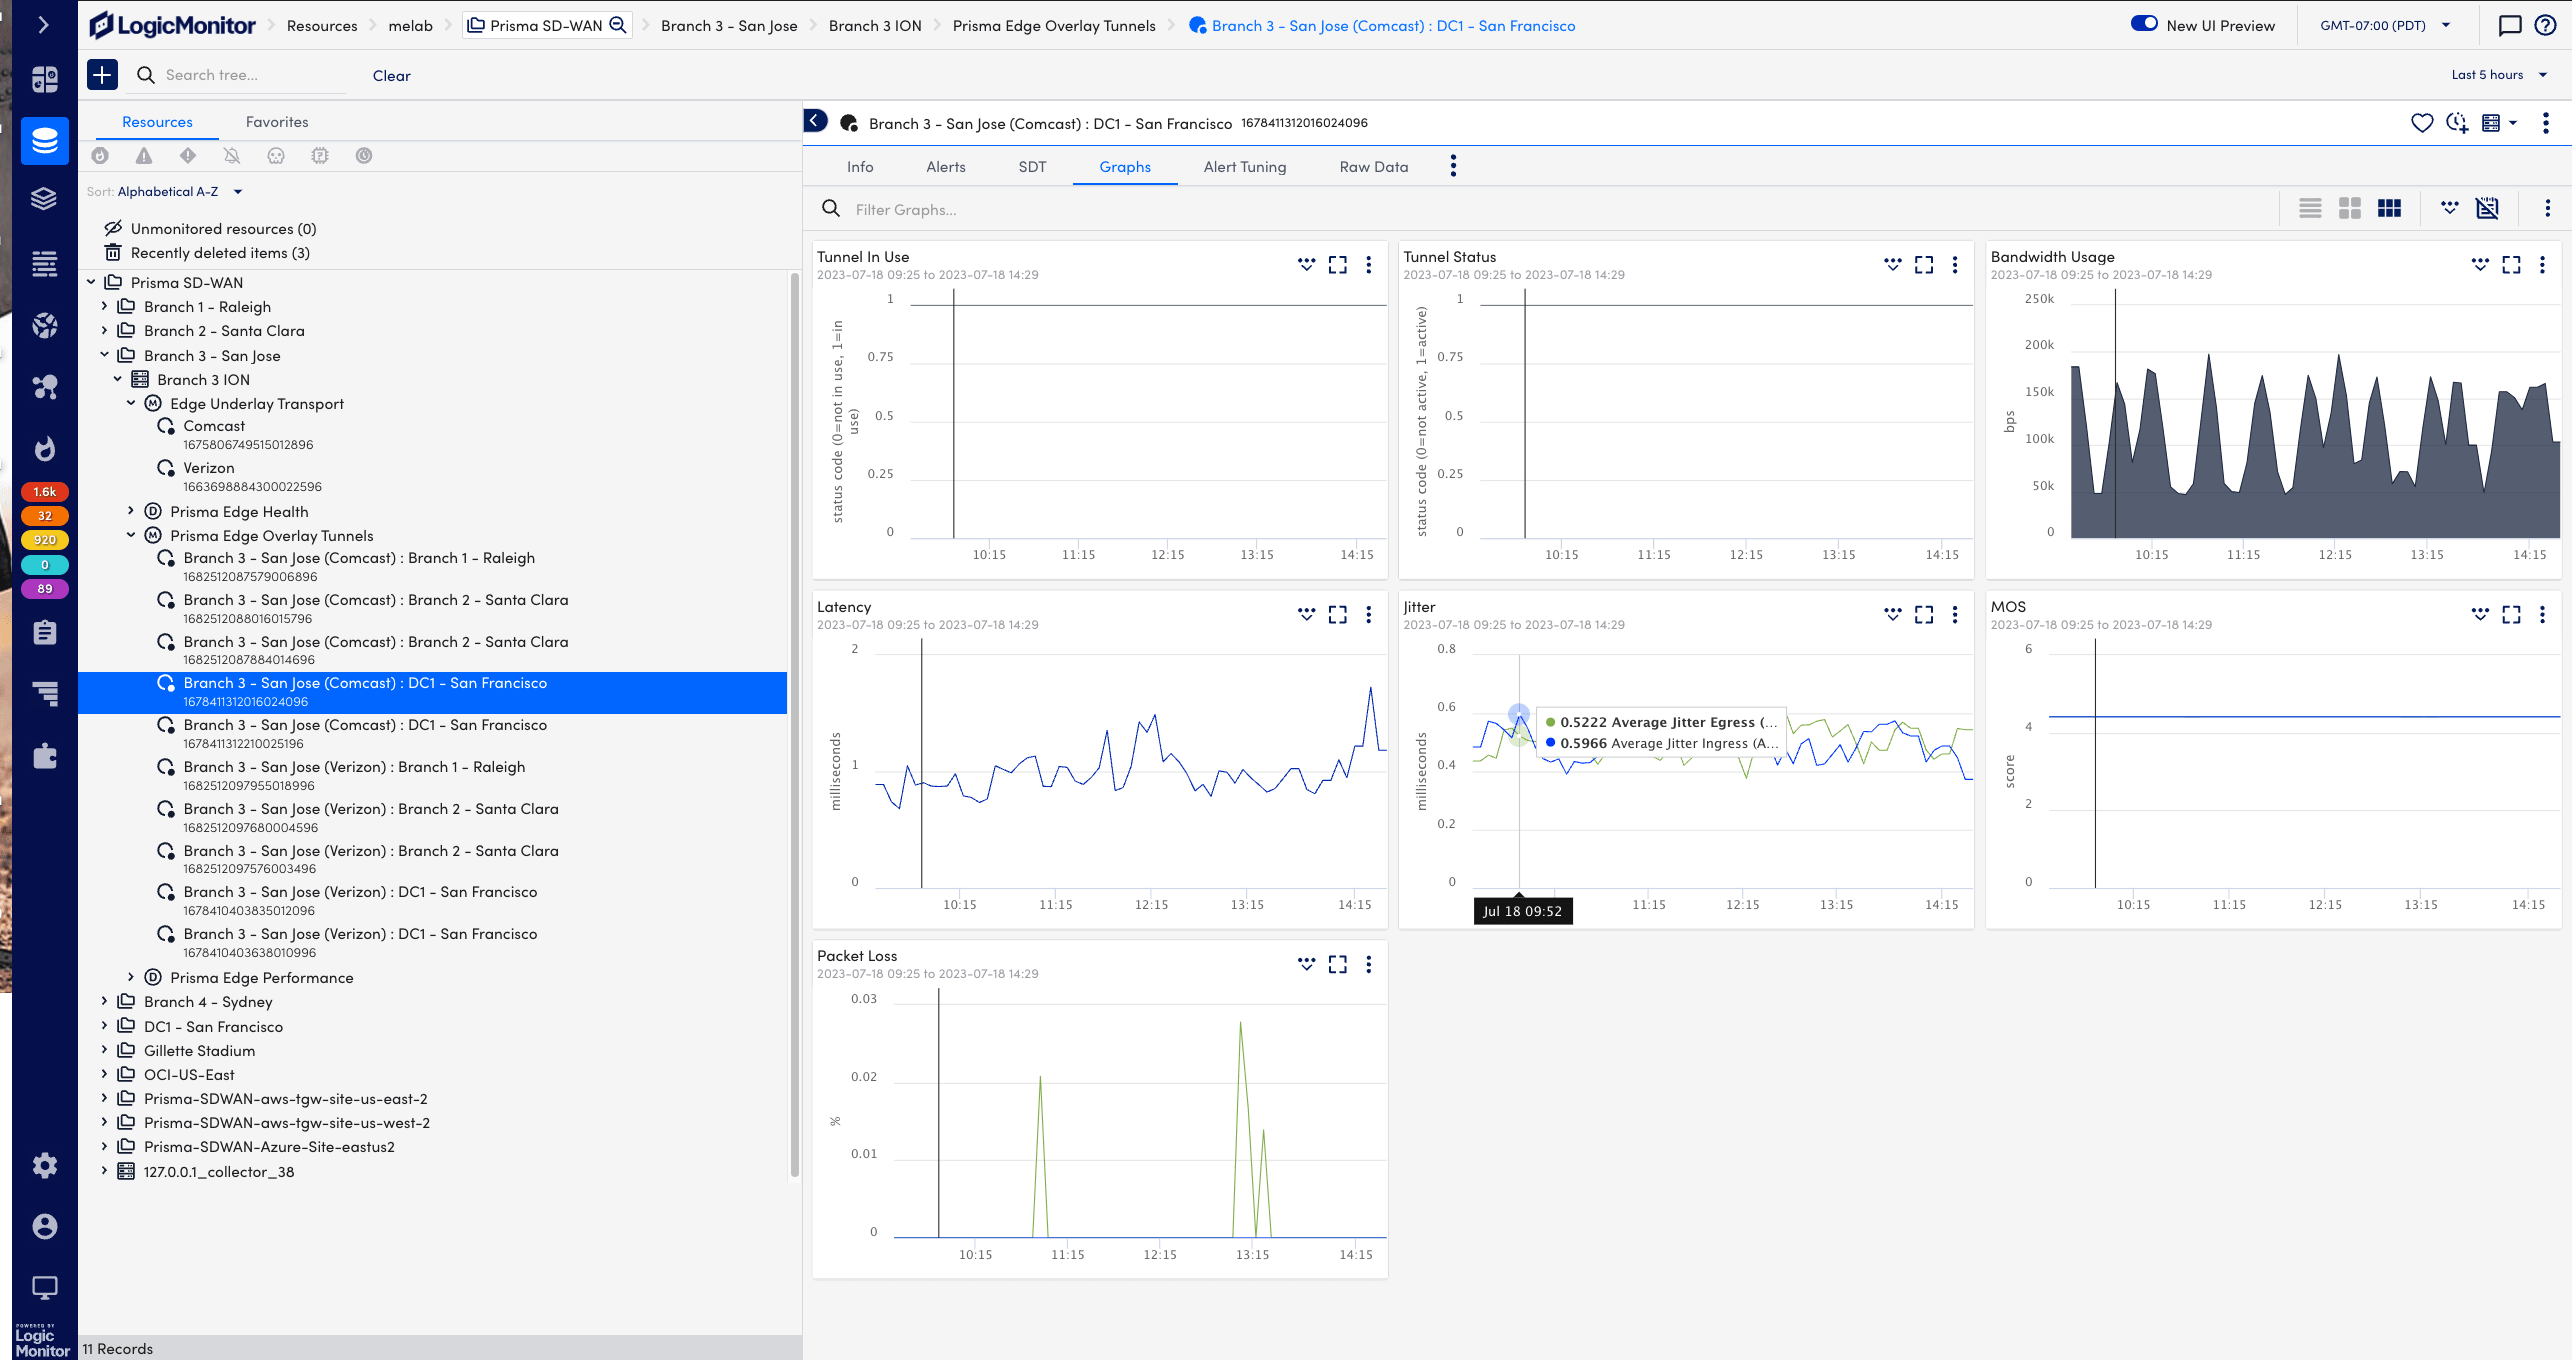Image resolution: width=2572 pixels, height=1360 pixels.
Task: Collapse the Prisma Edge Overlay Tunnels node
Action: (x=130, y=535)
